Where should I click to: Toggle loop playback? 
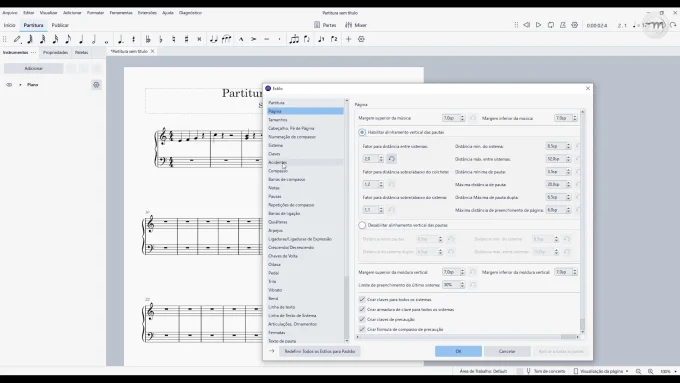coord(551,25)
